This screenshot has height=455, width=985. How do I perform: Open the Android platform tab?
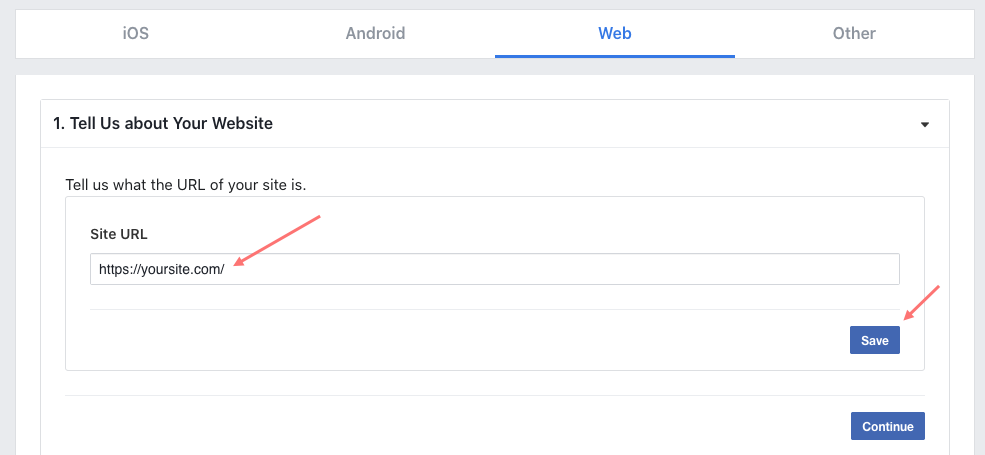(375, 33)
